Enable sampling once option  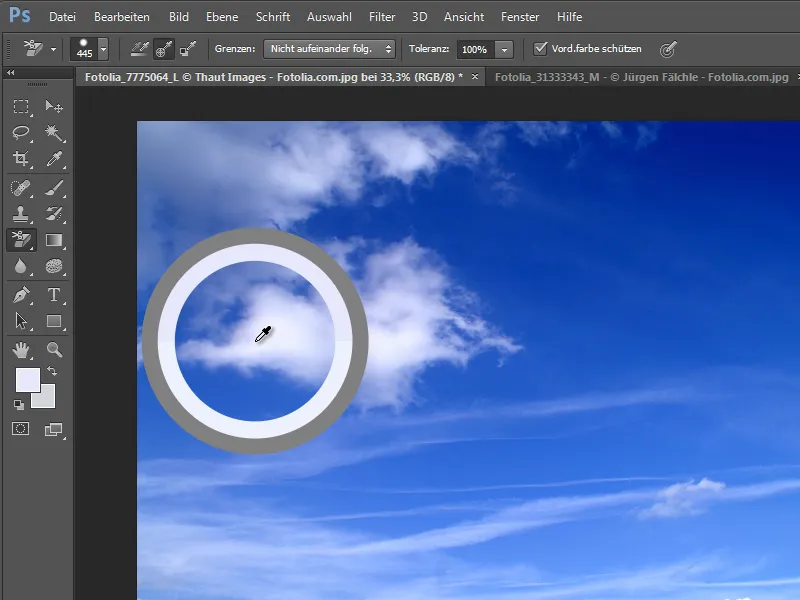click(x=163, y=49)
